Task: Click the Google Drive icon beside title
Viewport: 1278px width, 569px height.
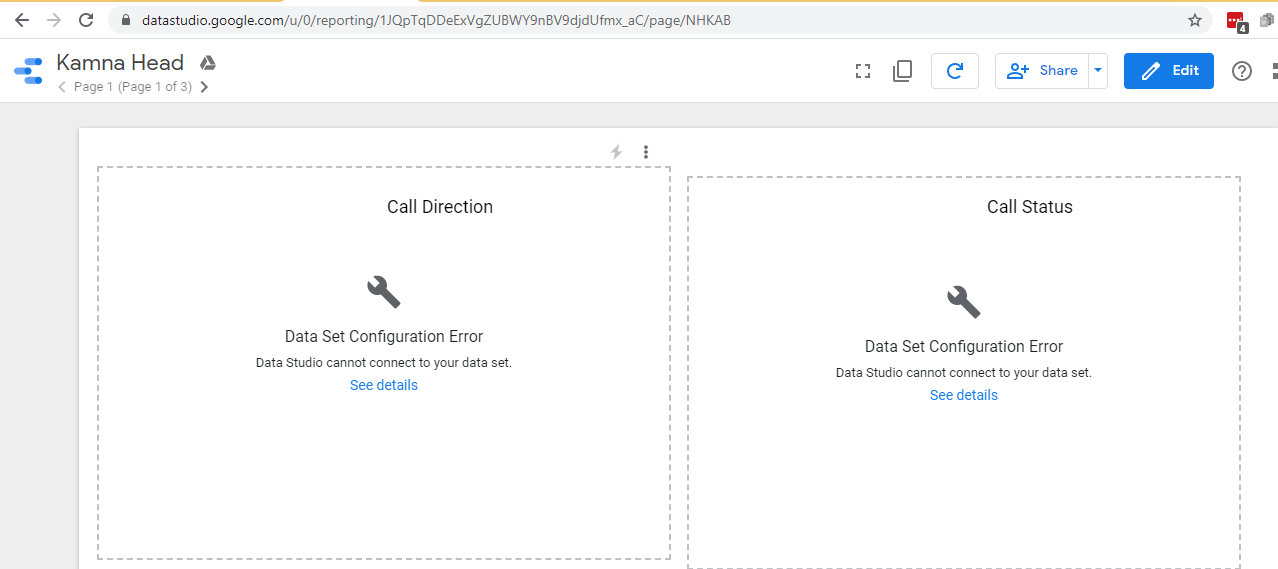Action: point(208,63)
